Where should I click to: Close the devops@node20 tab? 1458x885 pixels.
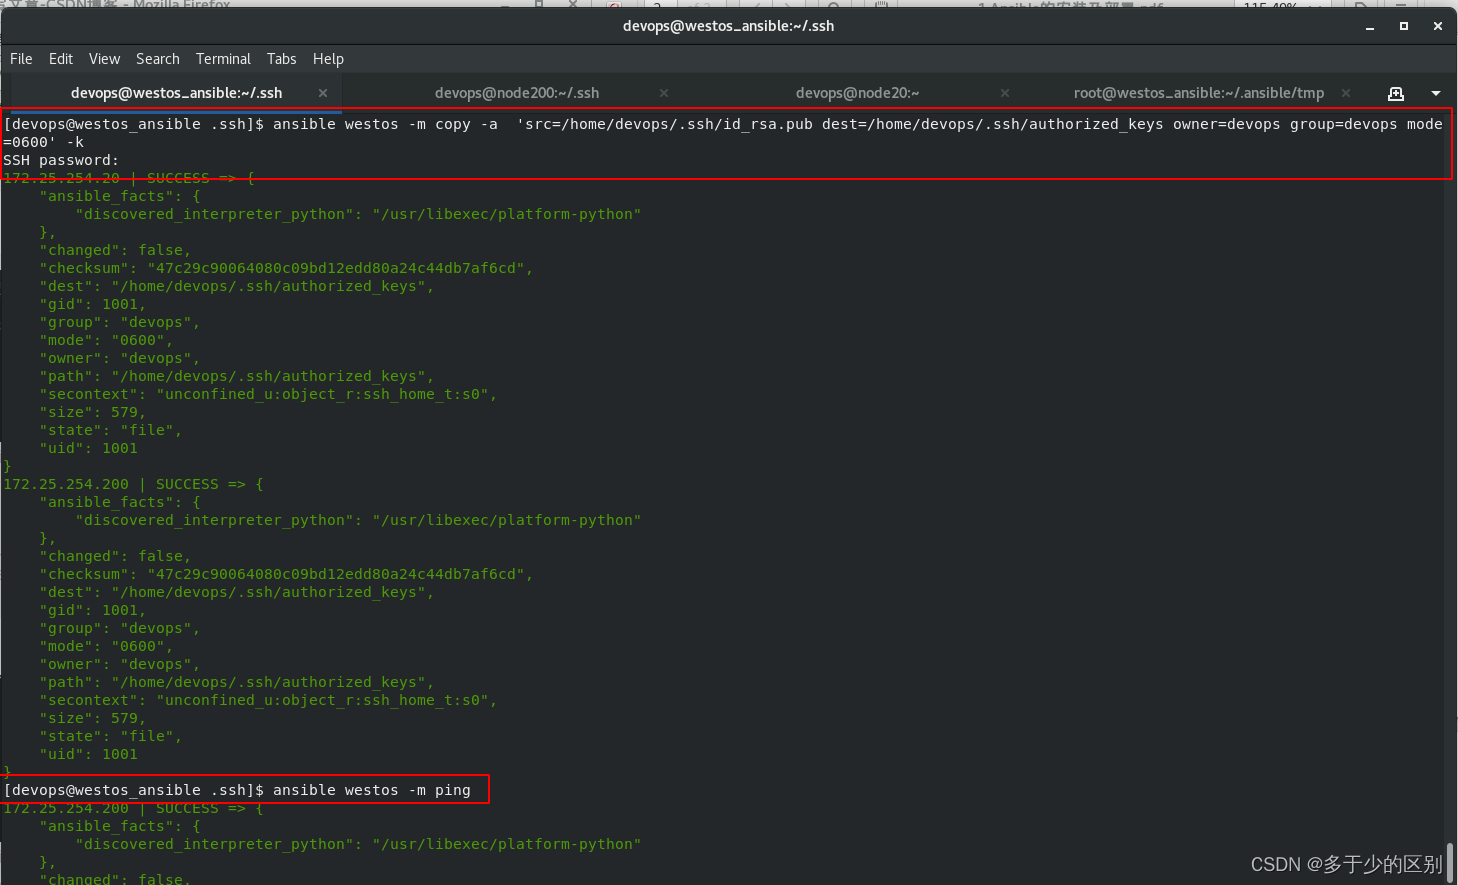point(1005,93)
